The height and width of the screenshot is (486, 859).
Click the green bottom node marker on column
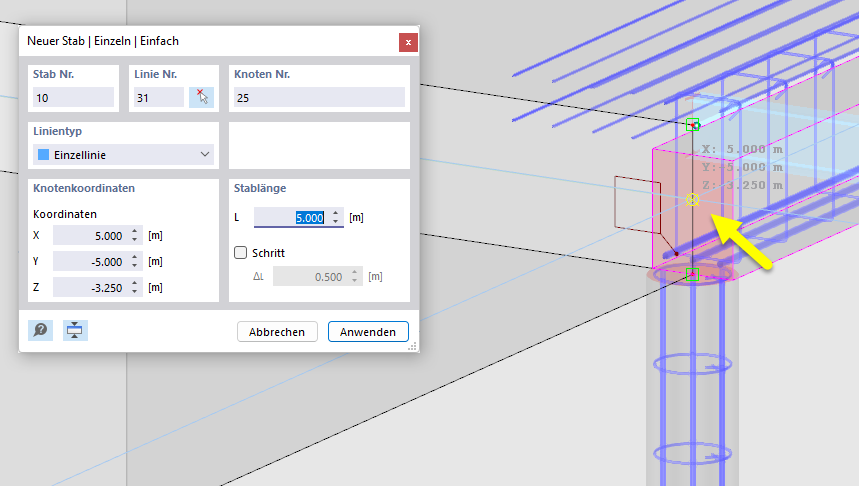tap(692, 275)
